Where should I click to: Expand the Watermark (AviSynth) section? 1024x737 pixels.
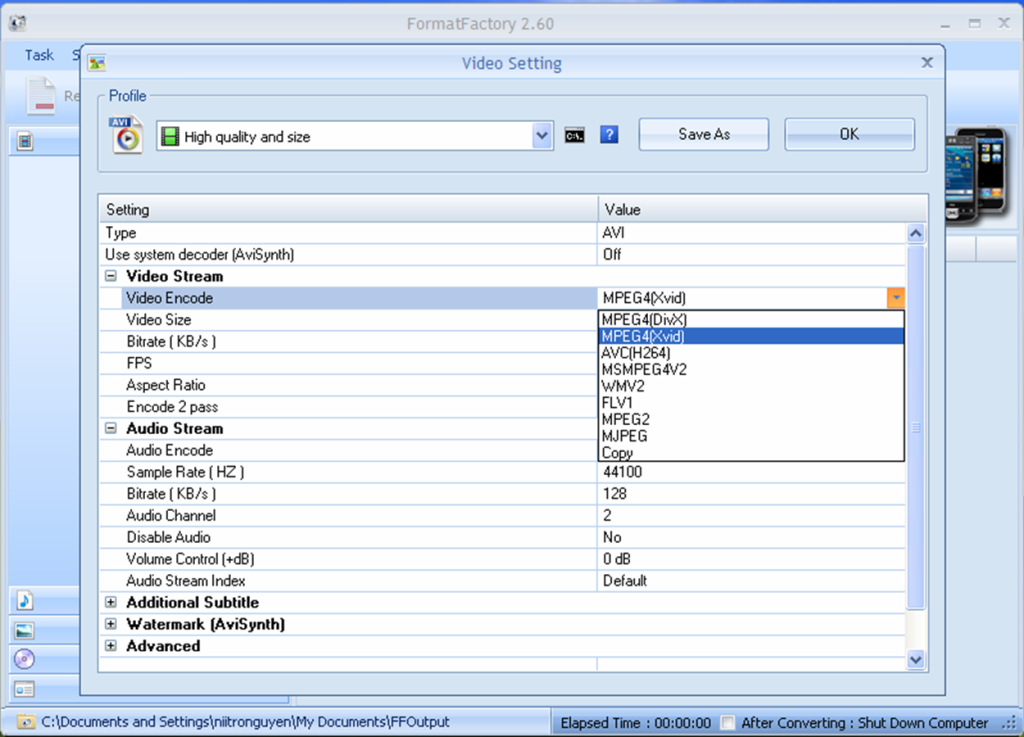111,624
